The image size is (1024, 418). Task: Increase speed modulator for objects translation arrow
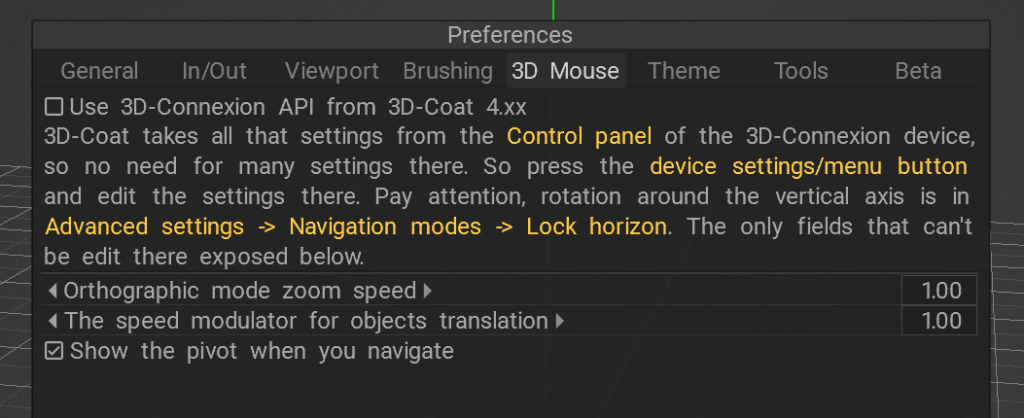coord(560,321)
